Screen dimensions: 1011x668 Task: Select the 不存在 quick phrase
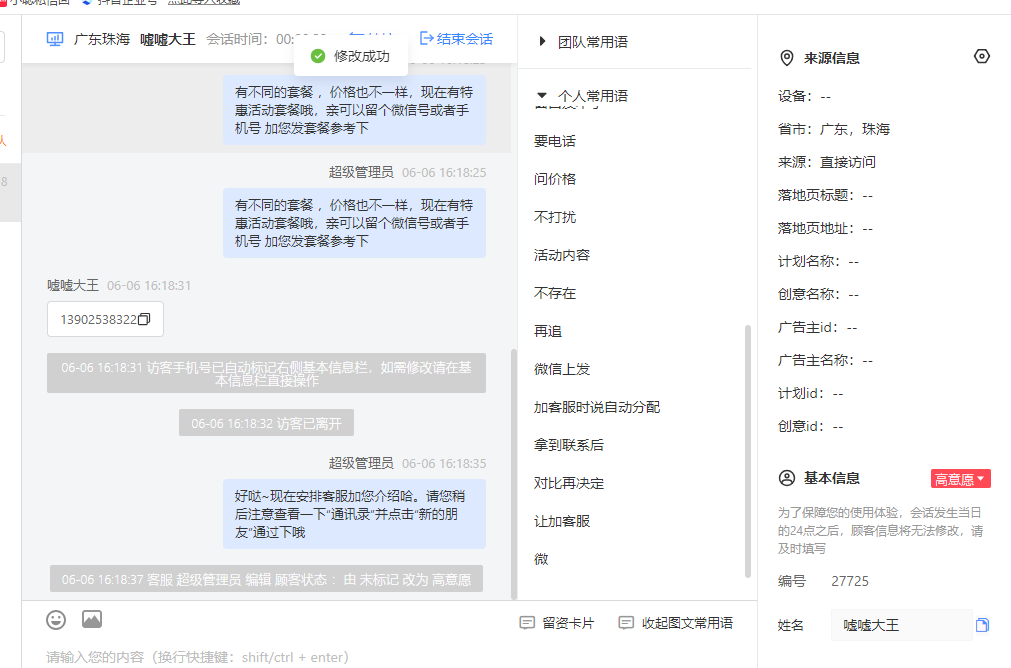click(555, 293)
